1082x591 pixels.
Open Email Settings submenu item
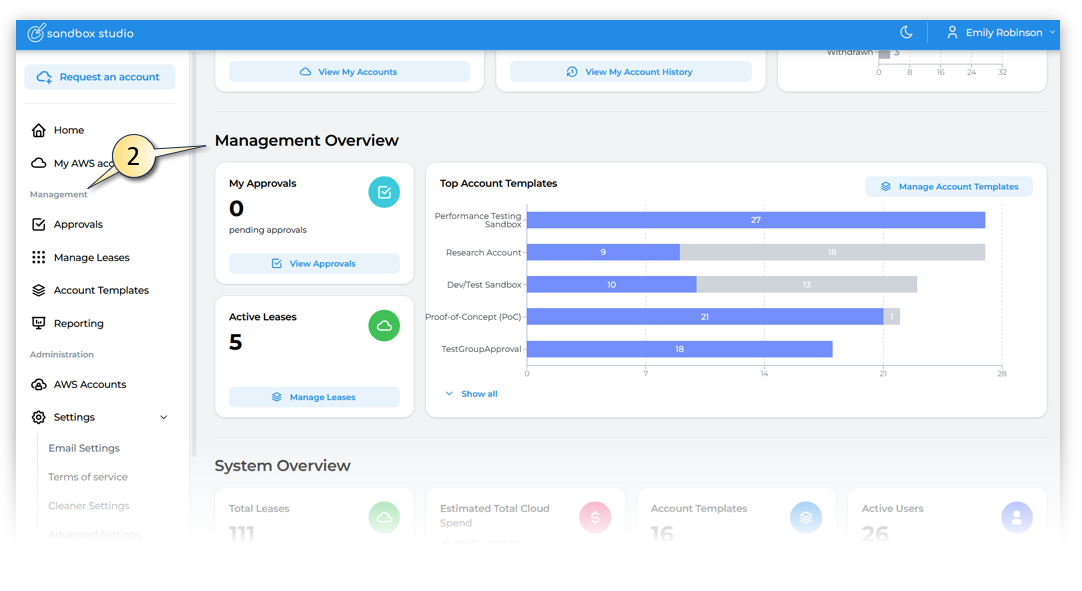point(84,449)
